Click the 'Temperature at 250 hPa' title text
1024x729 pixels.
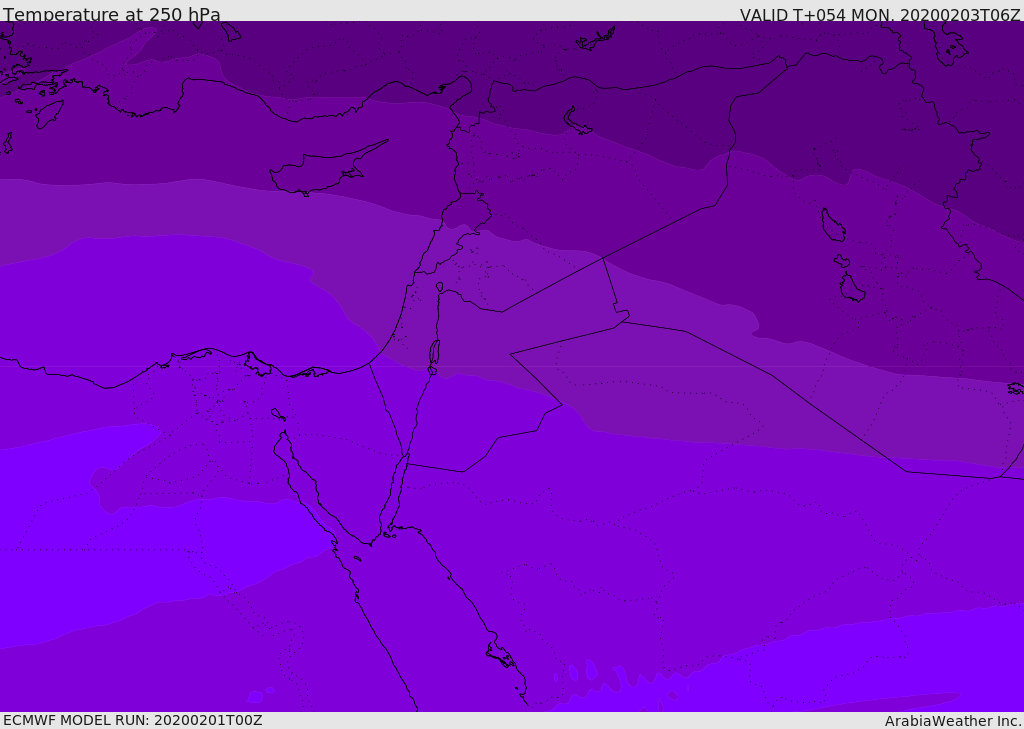tap(112, 14)
